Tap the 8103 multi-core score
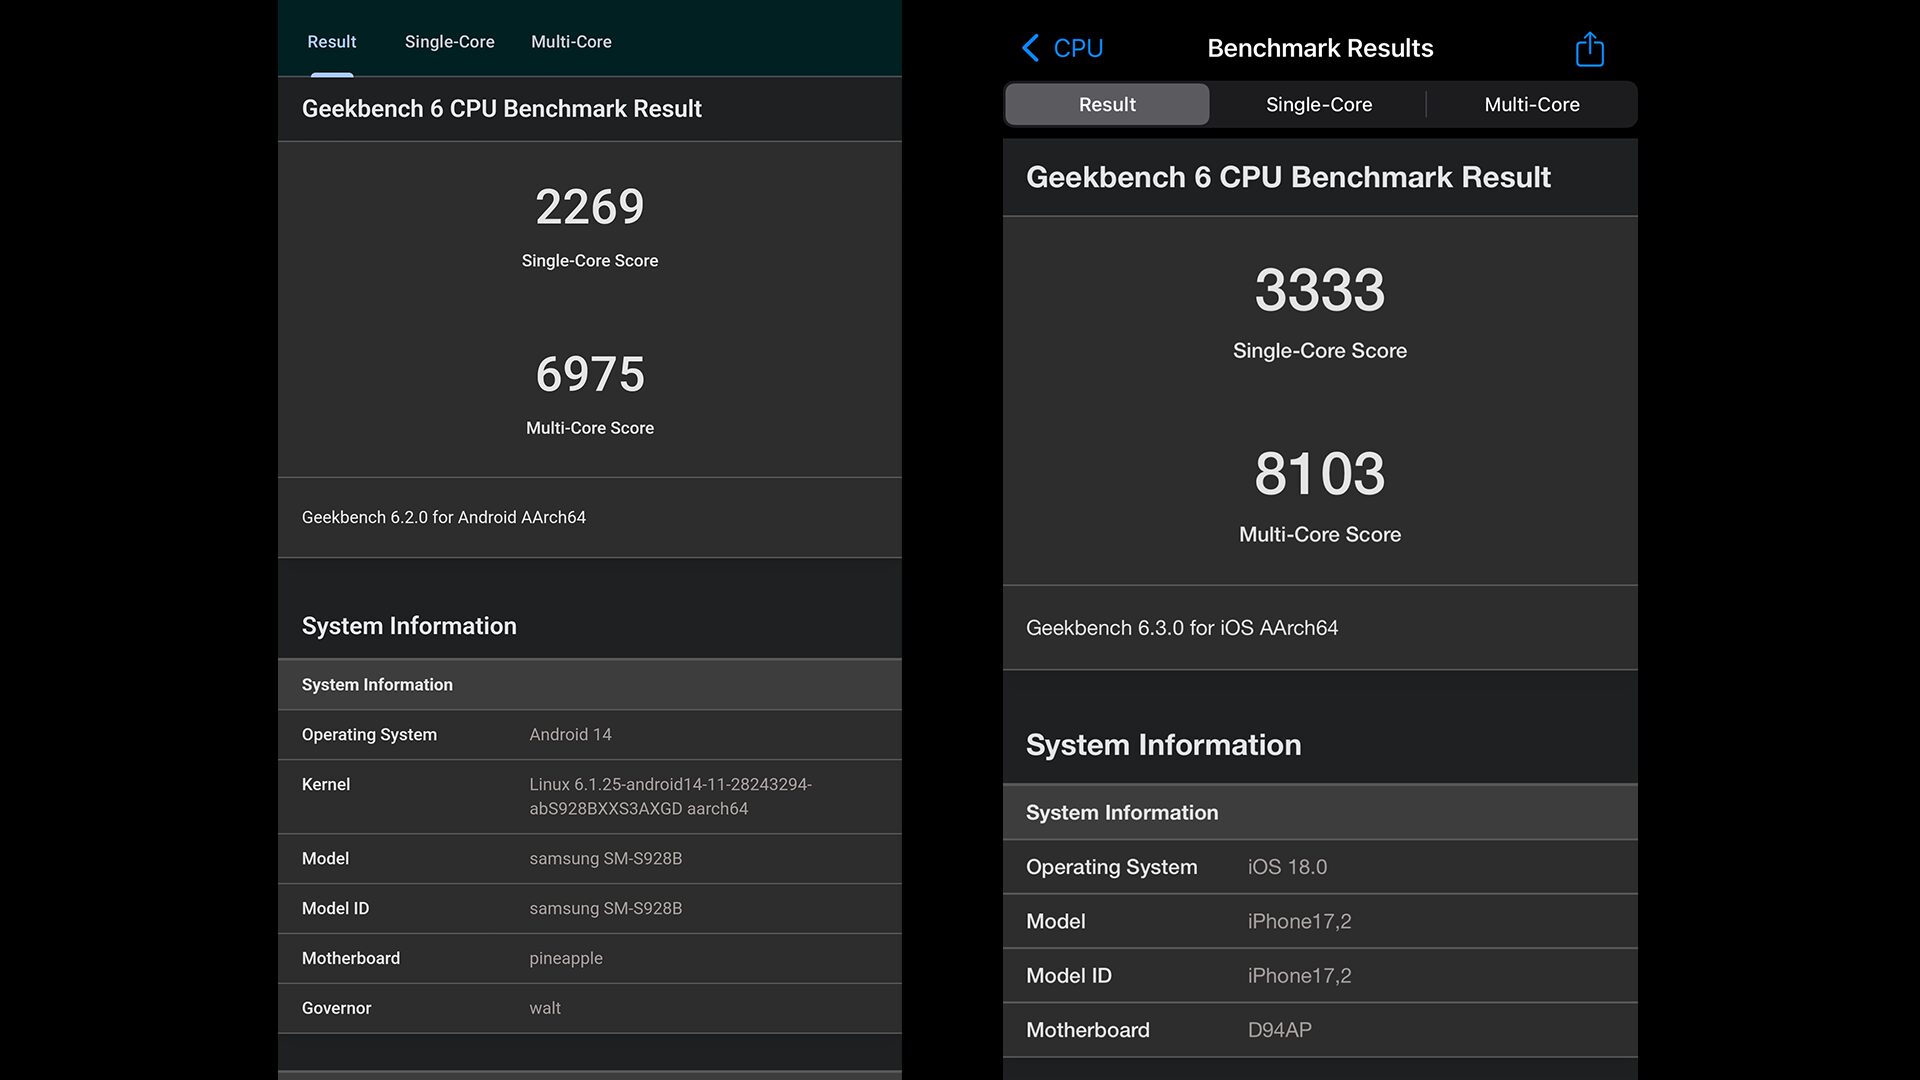 pos(1319,473)
